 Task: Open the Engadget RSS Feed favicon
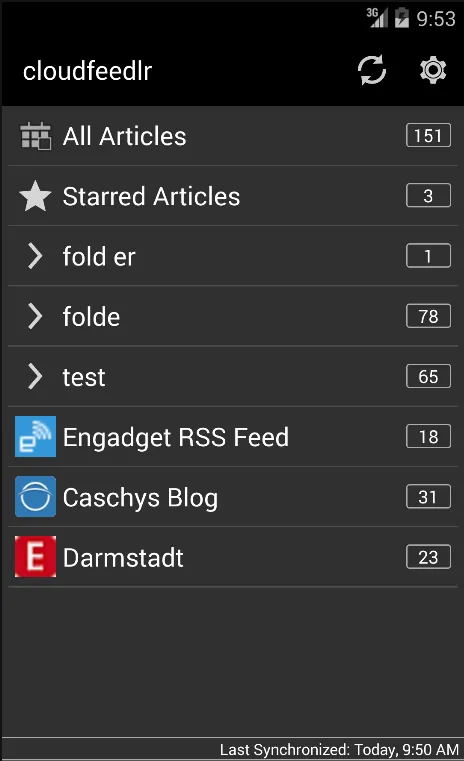coord(35,436)
